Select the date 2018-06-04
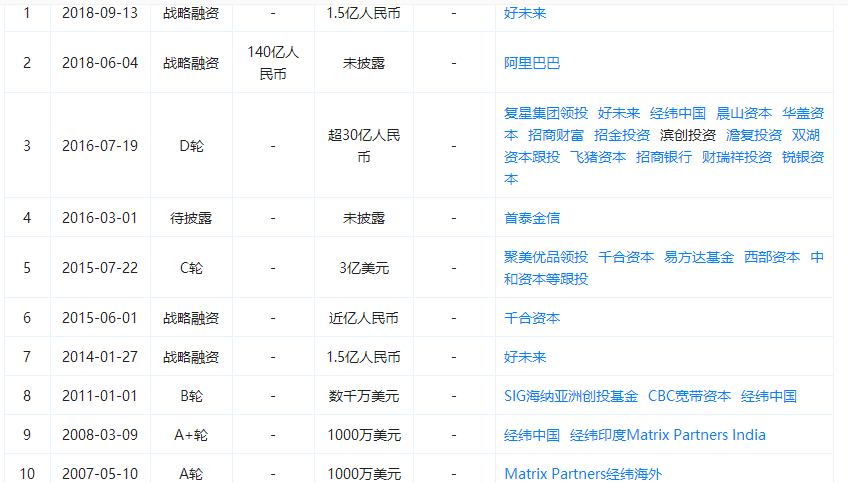Viewport: 848px width, 483px height. pyautogui.click(x=100, y=63)
